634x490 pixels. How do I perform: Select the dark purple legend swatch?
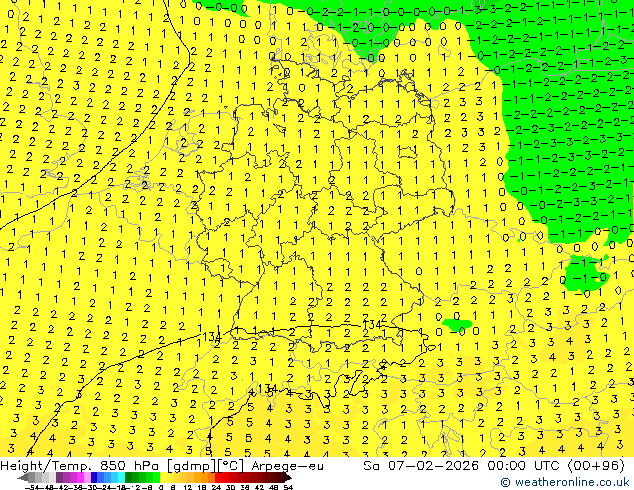(59, 477)
